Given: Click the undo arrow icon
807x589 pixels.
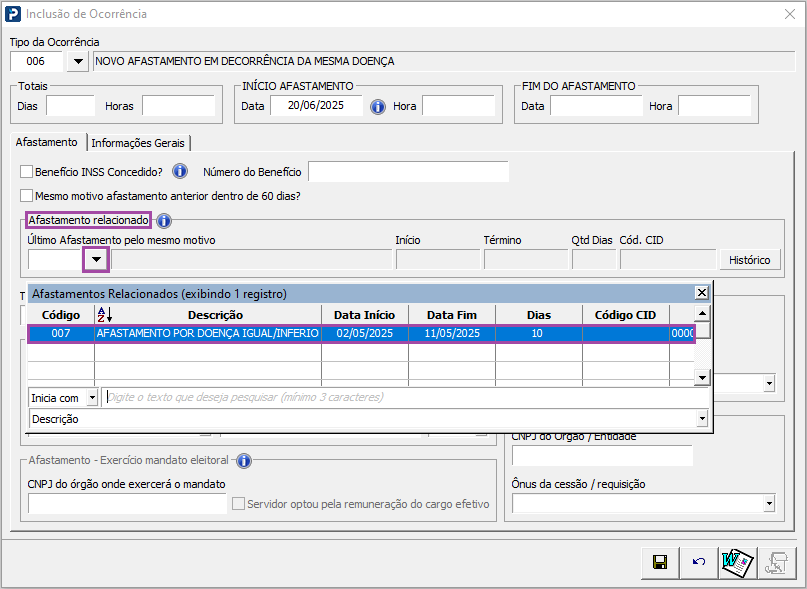Looking at the screenshot, I should pyautogui.click(x=699, y=562).
